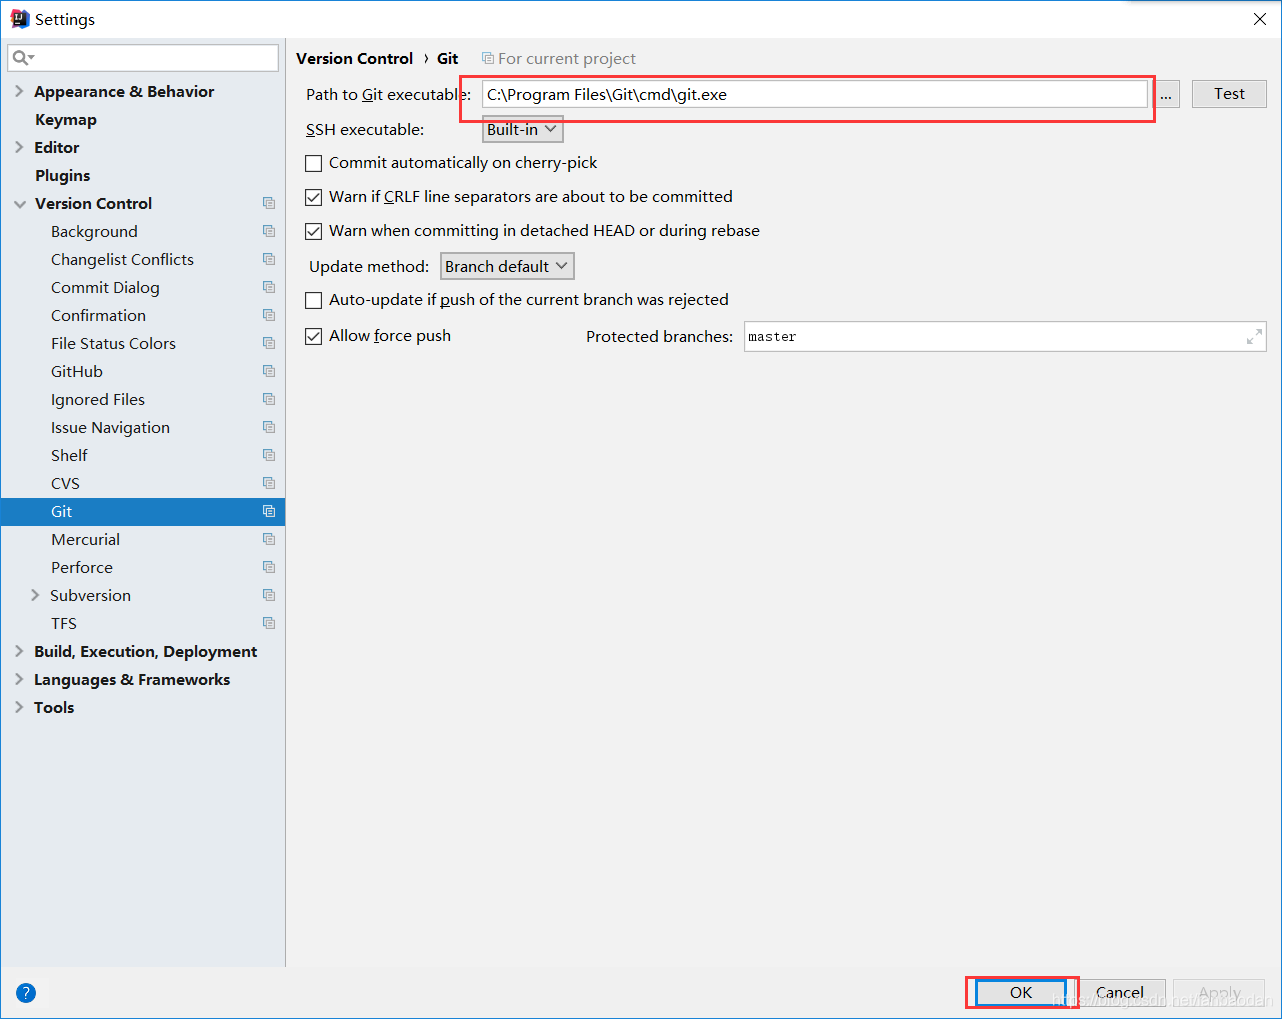Image resolution: width=1282 pixels, height=1019 pixels.
Task: Click the project-level icon beside GitHub
Action: coord(269,371)
